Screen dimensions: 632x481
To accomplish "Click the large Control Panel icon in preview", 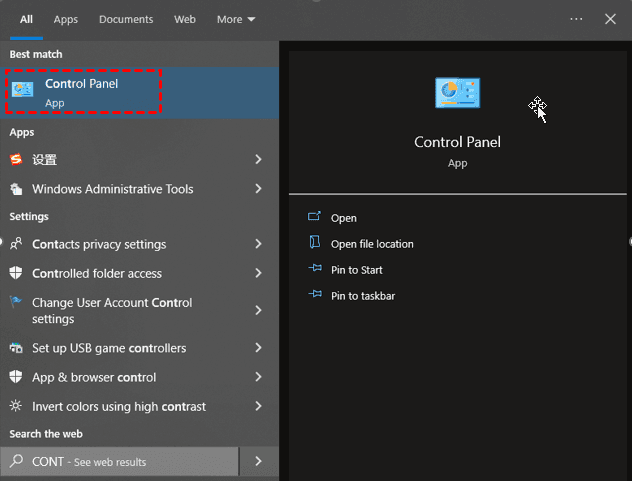I will (457, 93).
